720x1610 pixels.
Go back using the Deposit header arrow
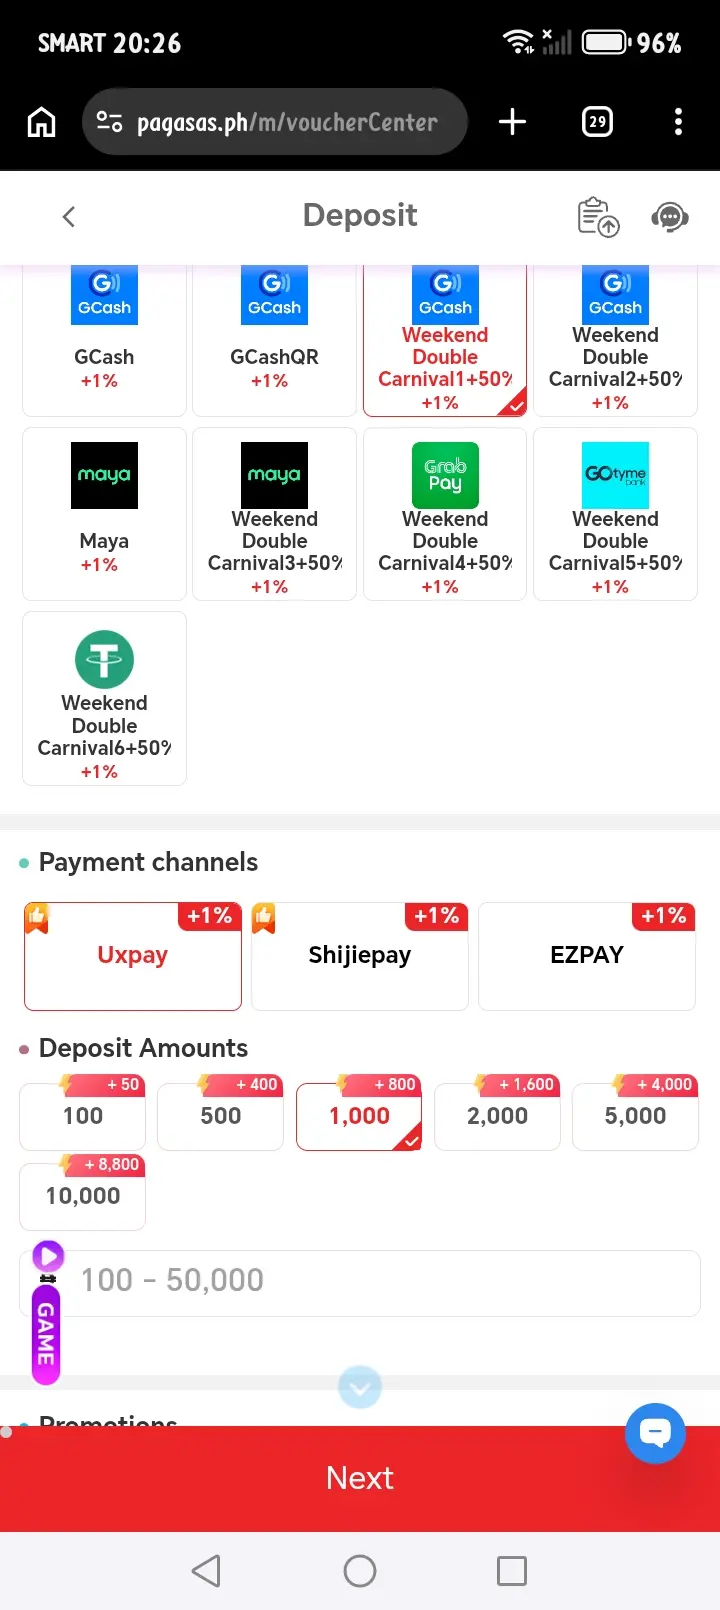(x=68, y=216)
